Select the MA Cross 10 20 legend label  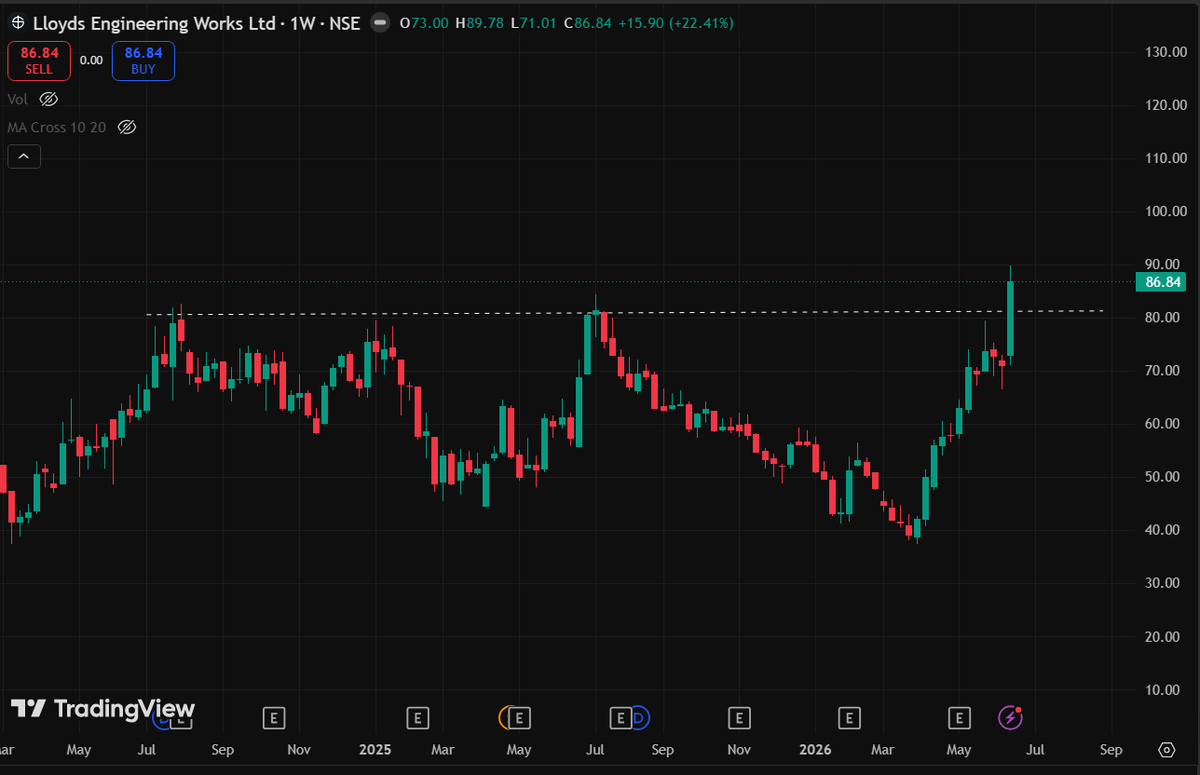(57, 127)
